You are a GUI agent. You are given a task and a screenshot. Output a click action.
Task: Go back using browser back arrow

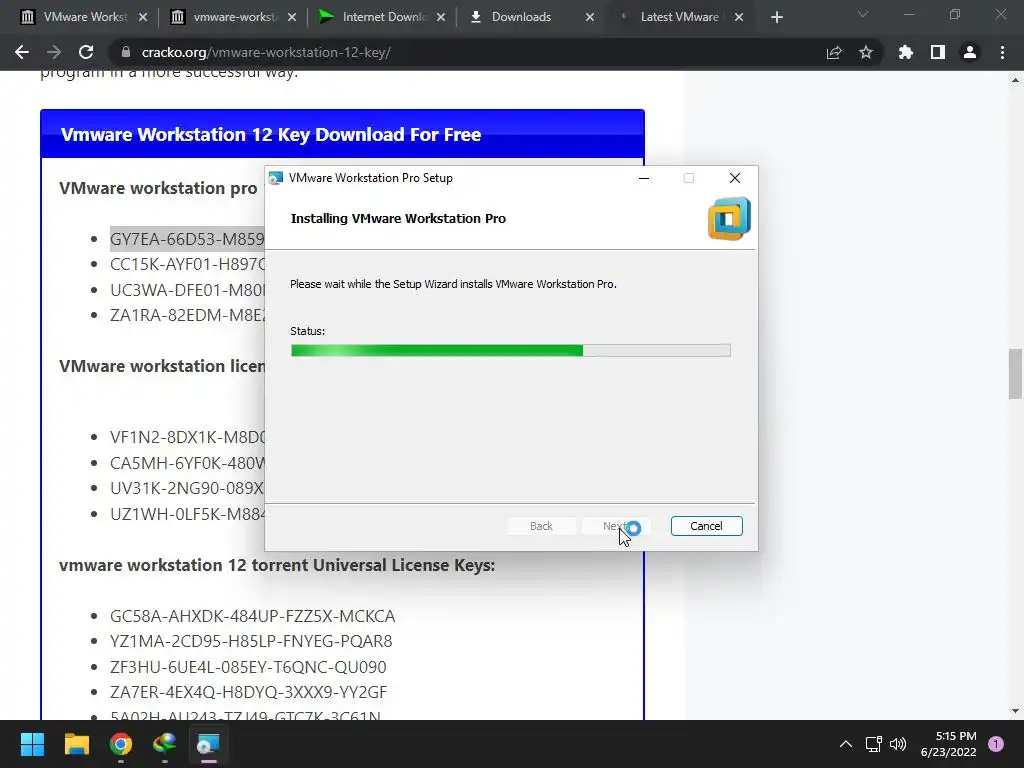22,52
